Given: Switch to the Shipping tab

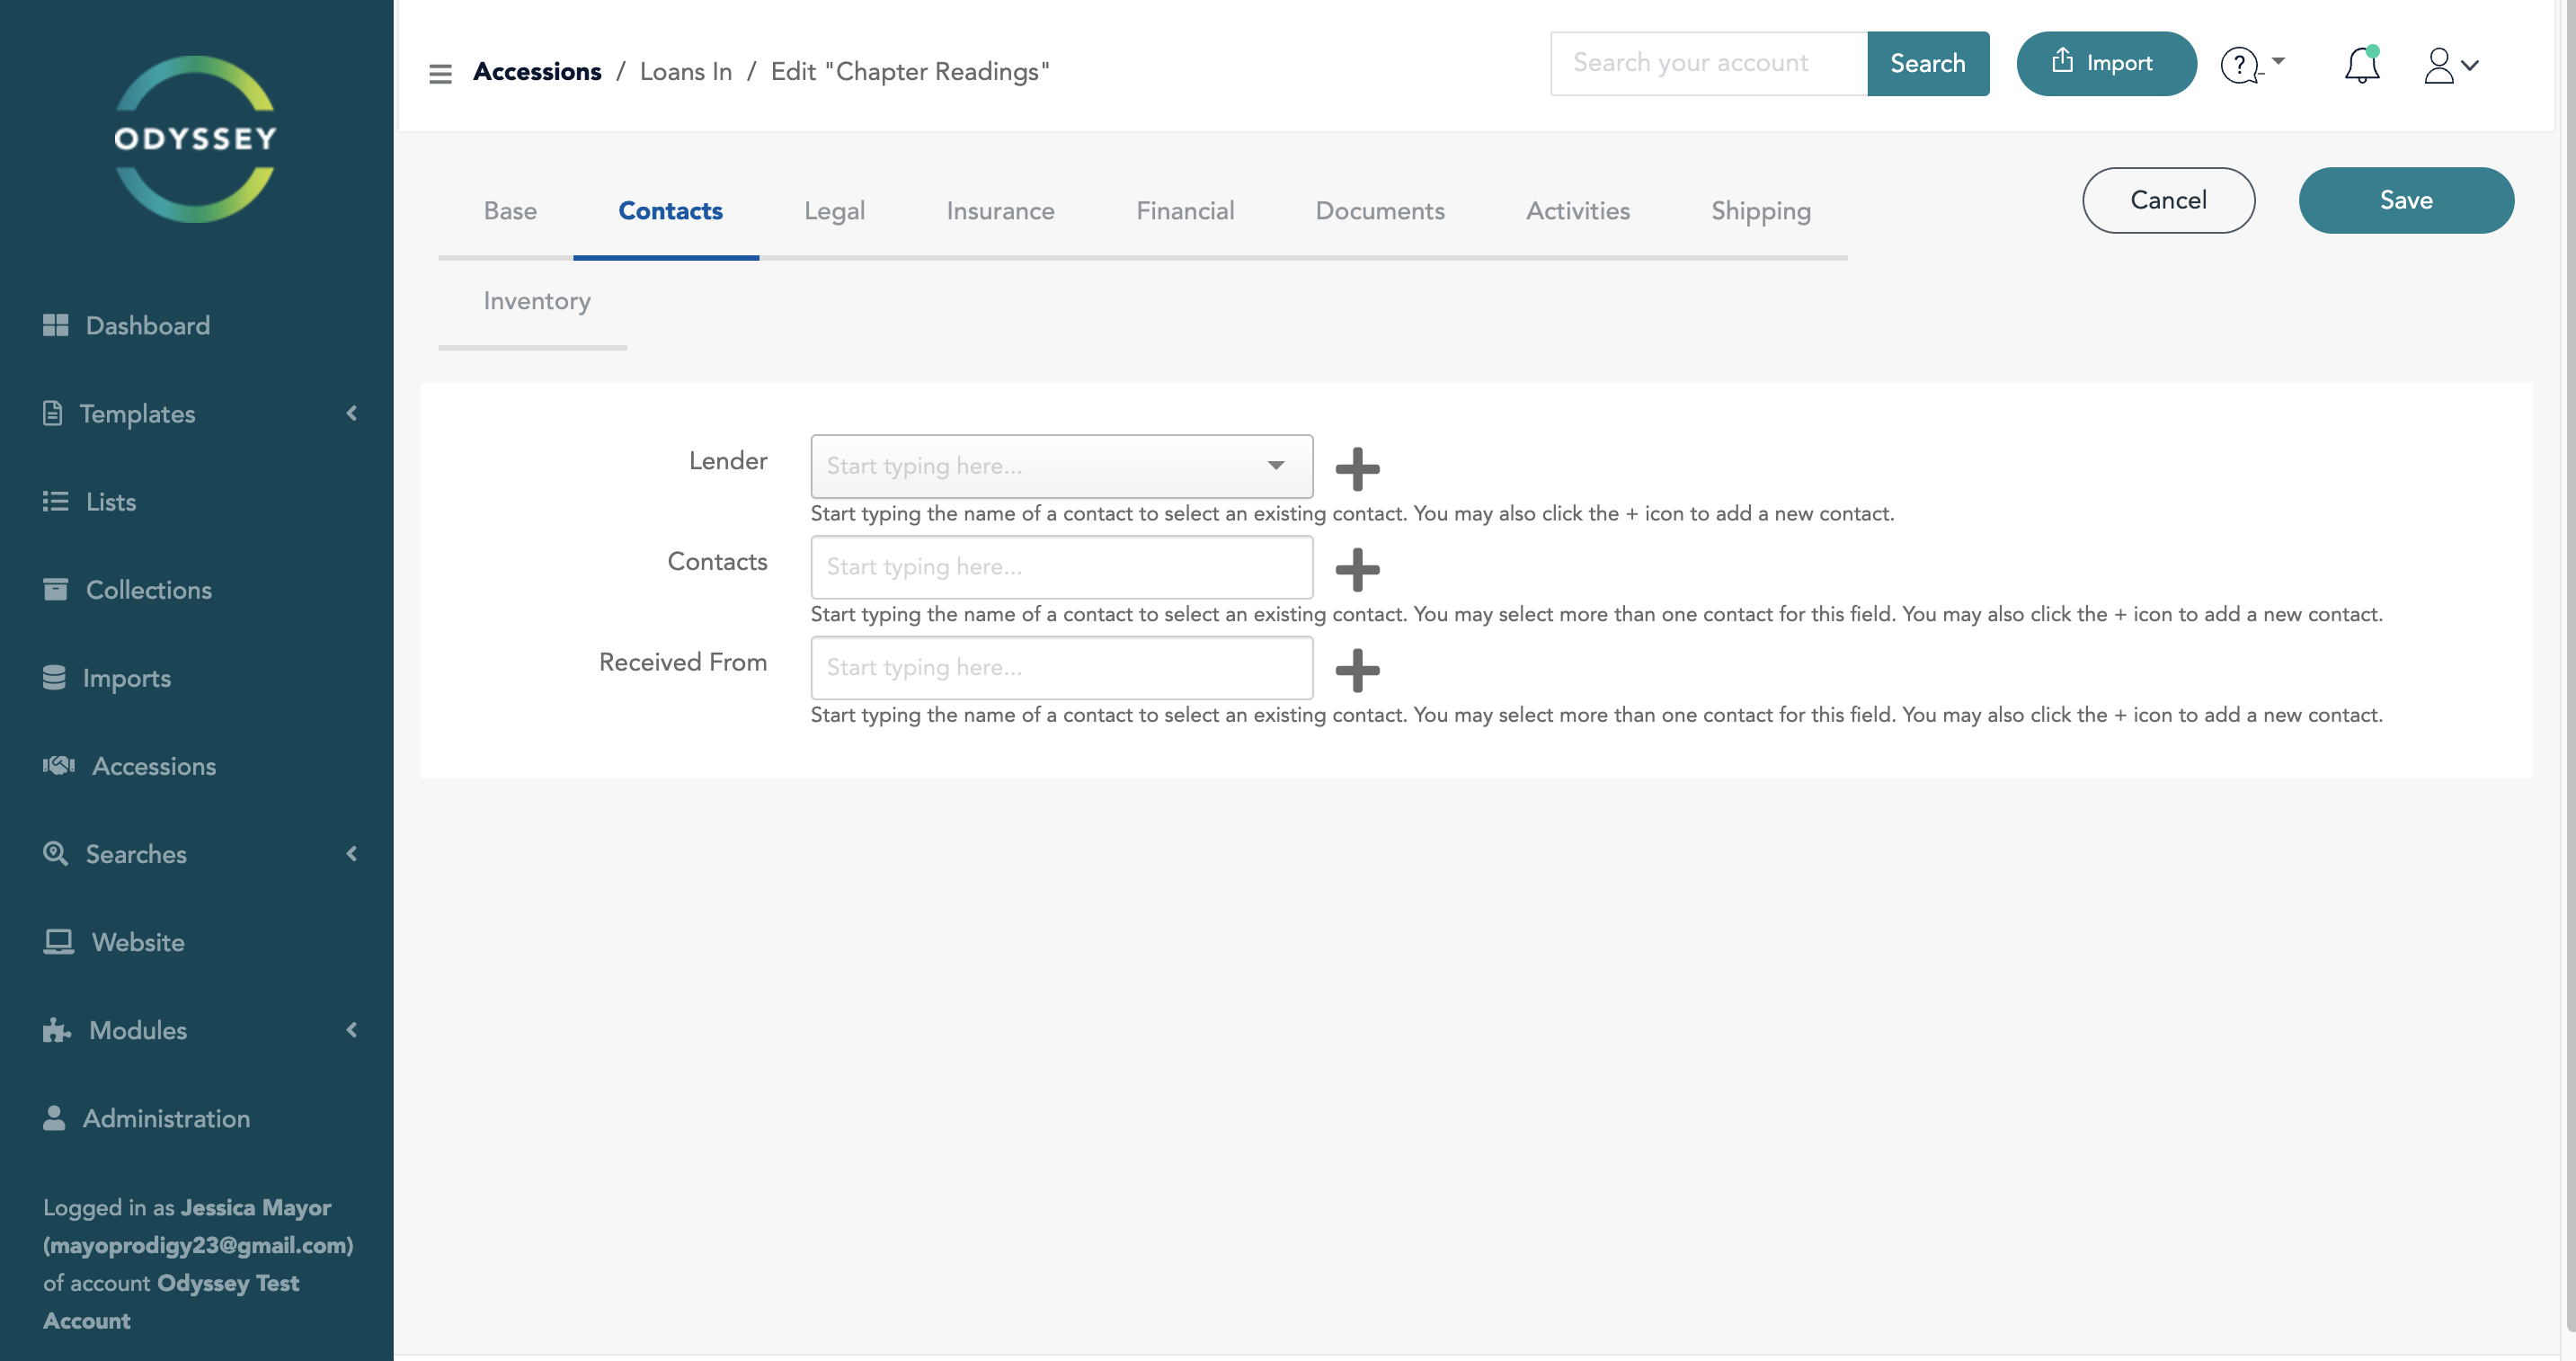Looking at the screenshot, I should point(1760,210).
